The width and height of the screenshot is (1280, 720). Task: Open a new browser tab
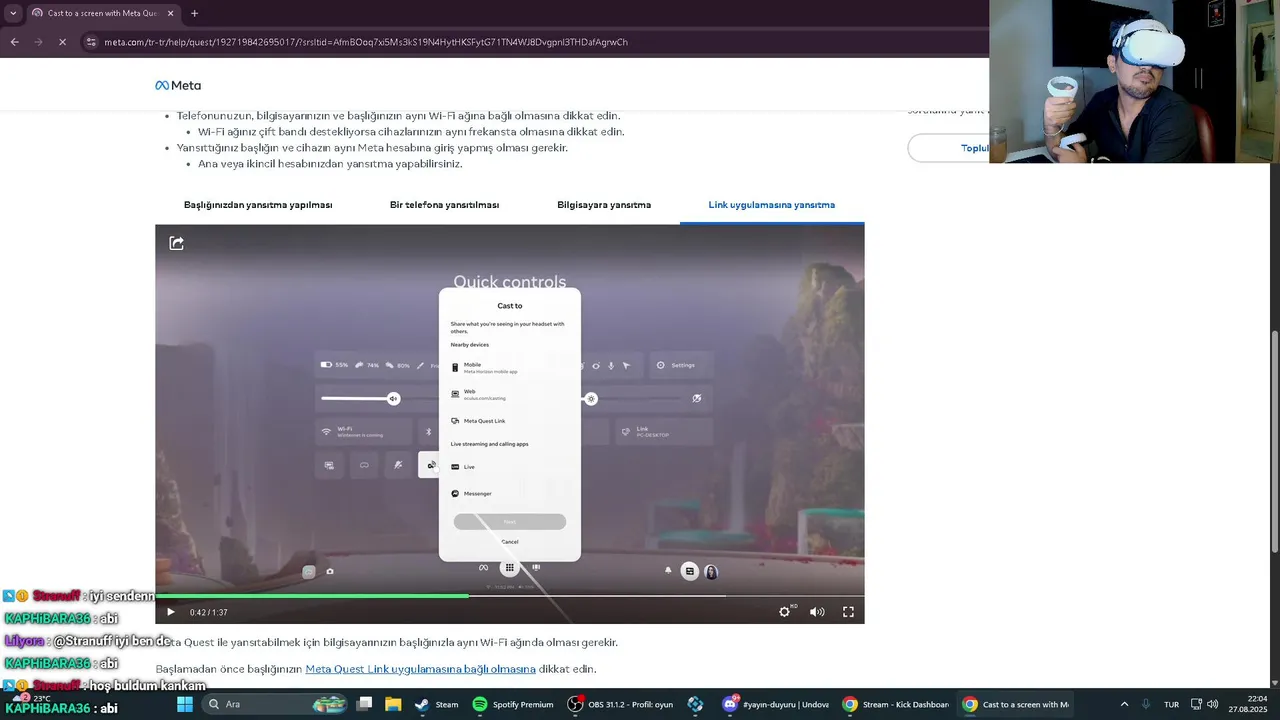(194, 13)
